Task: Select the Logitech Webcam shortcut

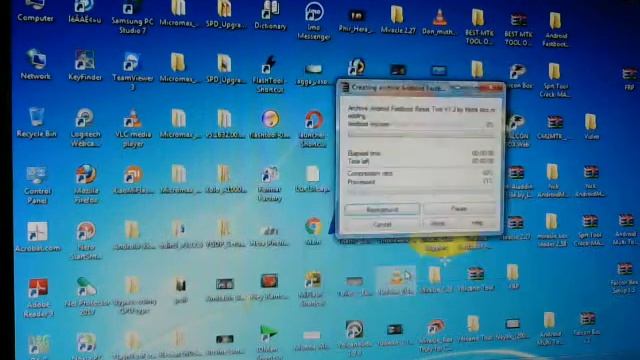Action: click(85, 127)
